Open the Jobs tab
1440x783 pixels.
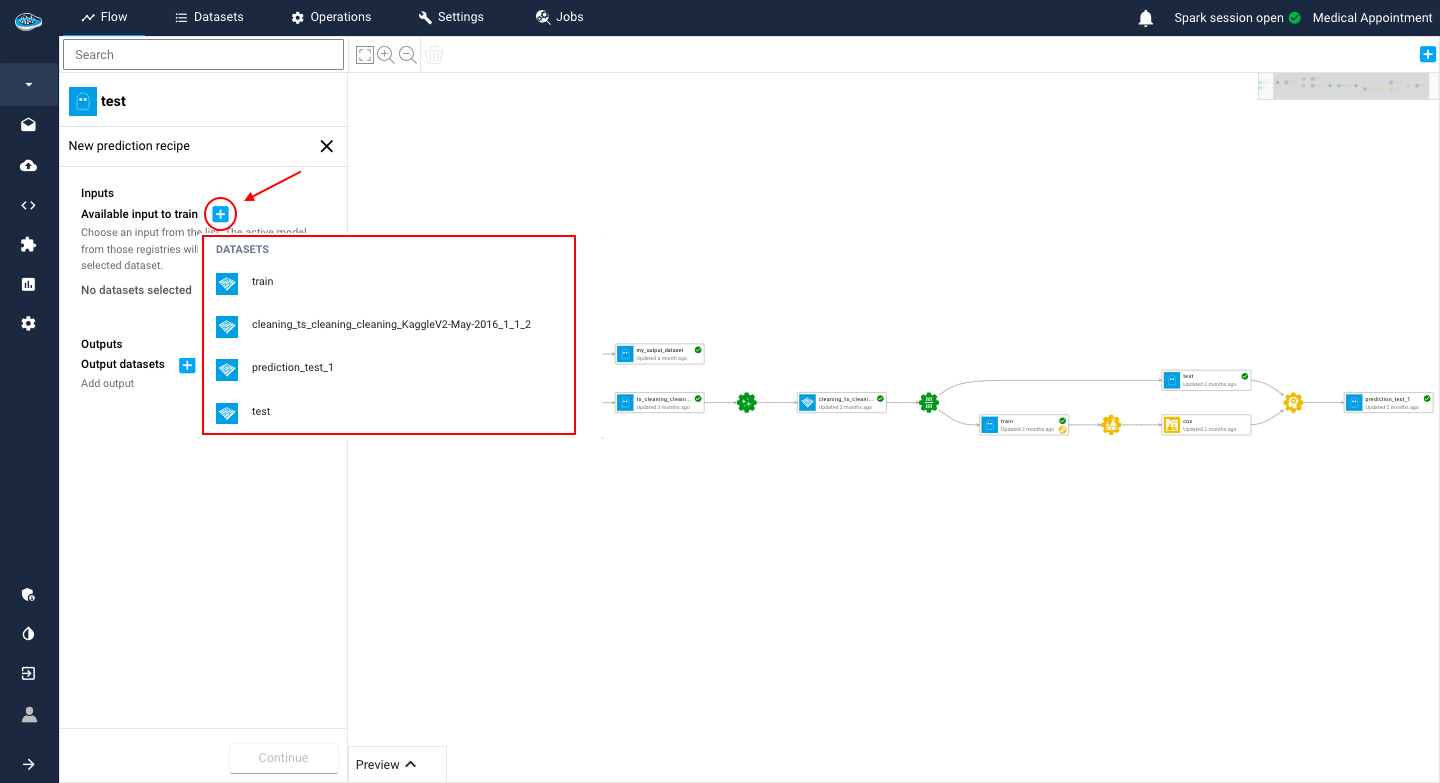coord(559,17)
